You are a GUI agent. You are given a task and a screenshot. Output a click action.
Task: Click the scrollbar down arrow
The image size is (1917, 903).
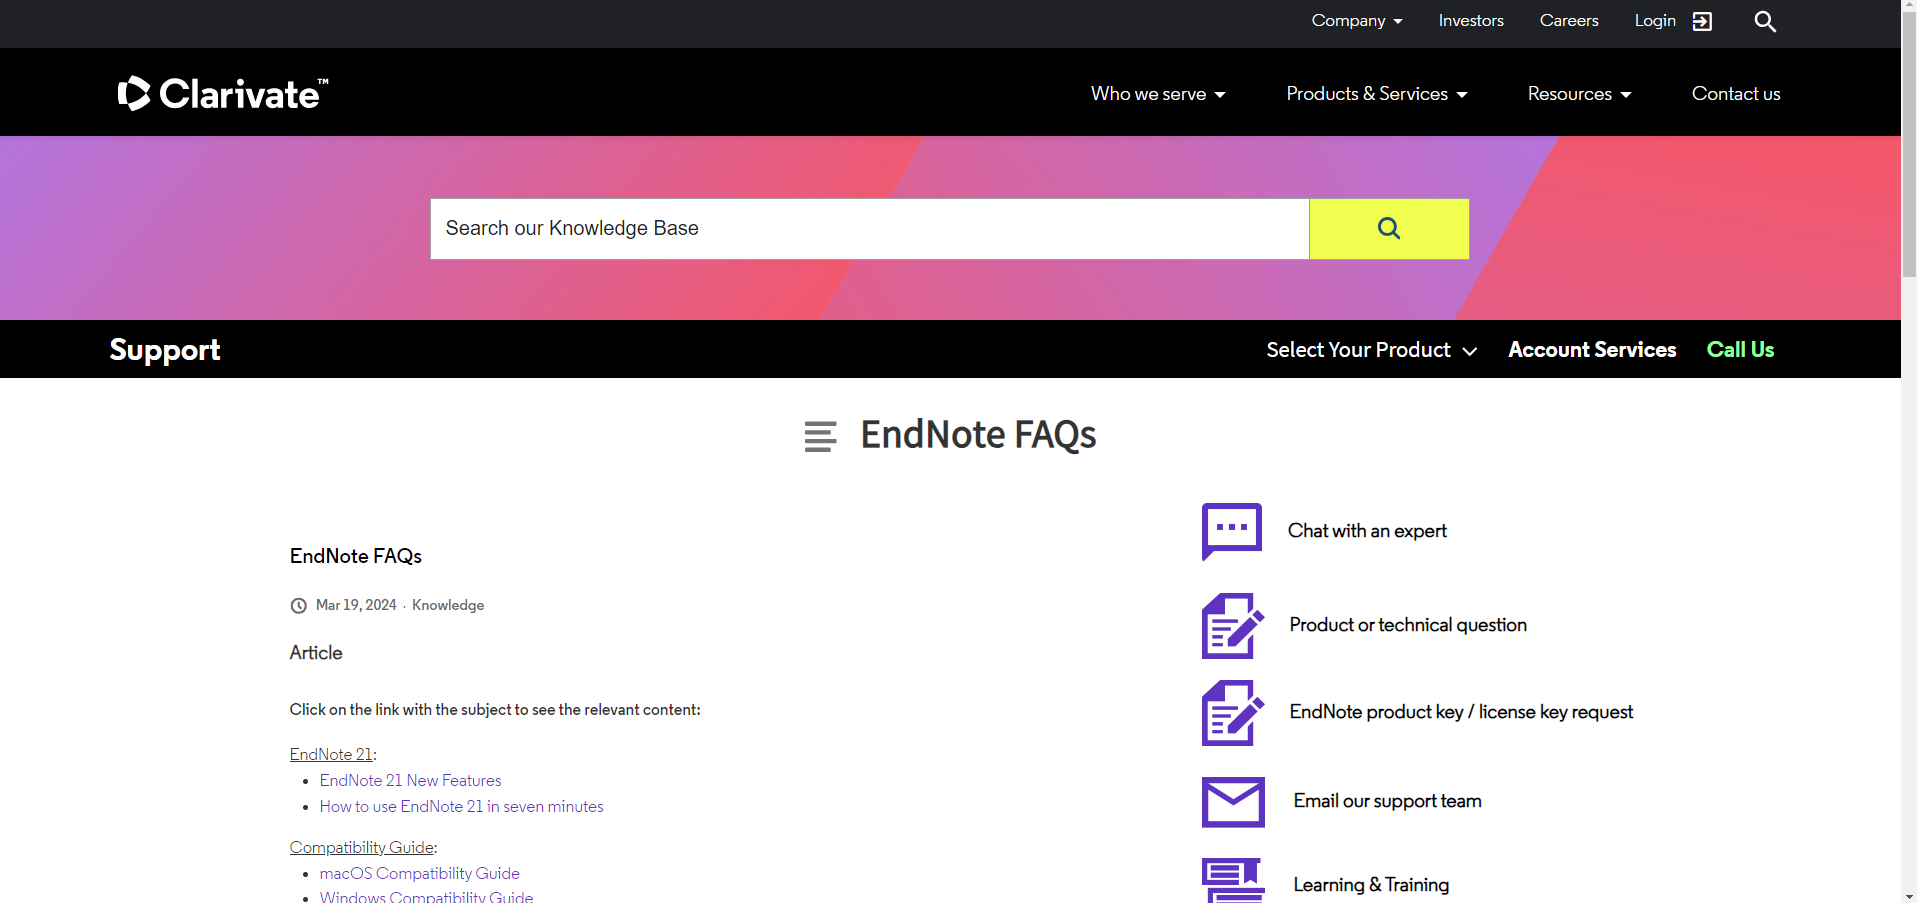[x=1909, y=895]
